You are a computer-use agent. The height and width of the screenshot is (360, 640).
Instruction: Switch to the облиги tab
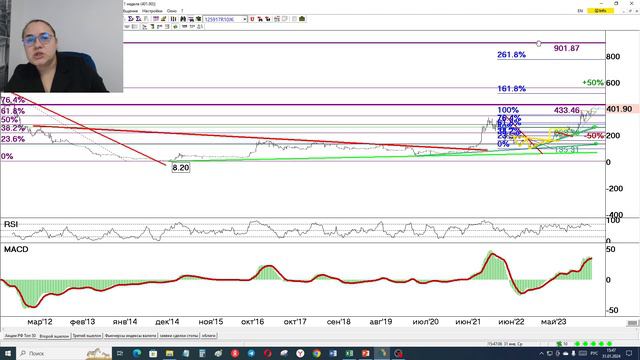click(x=209, y=336)
